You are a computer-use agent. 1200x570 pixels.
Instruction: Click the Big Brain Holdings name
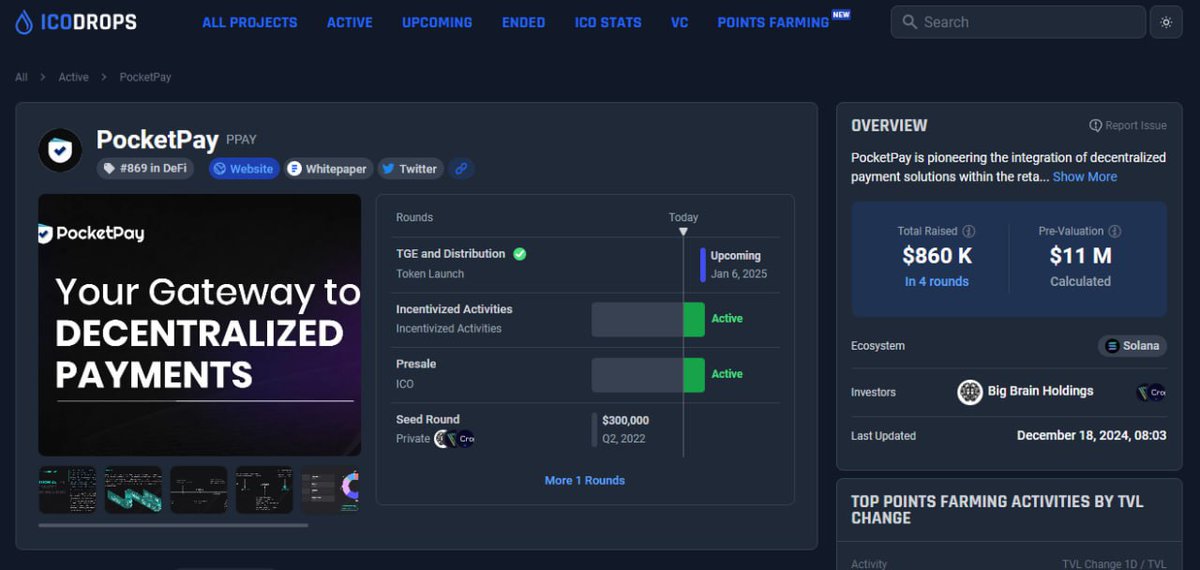coord(1041,391)
